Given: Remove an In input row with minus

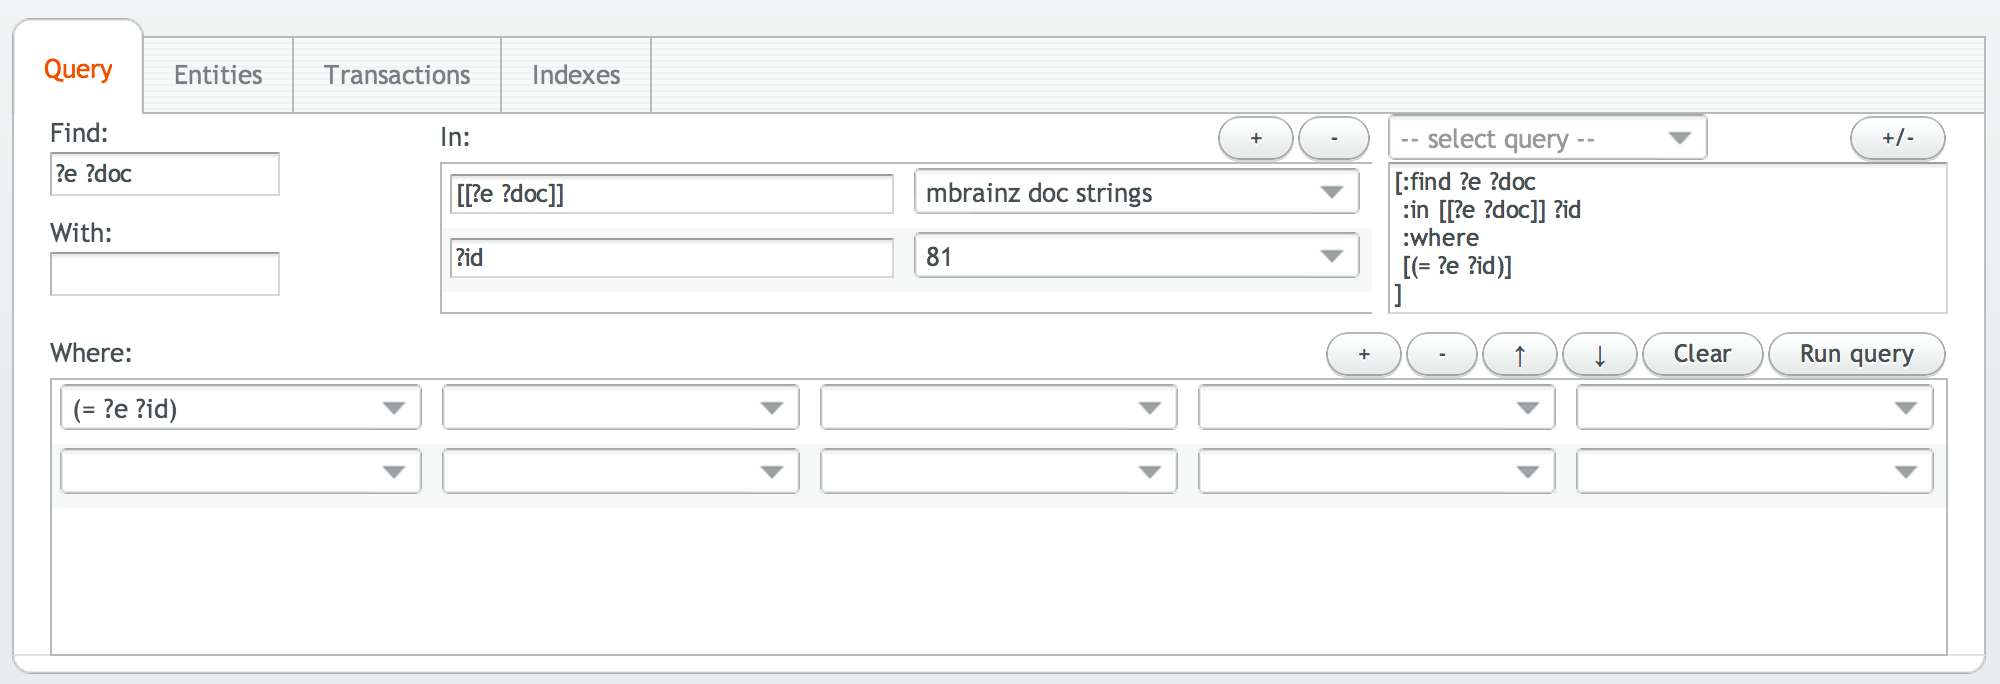Looking at the screenshot, I should (1334, 138).
